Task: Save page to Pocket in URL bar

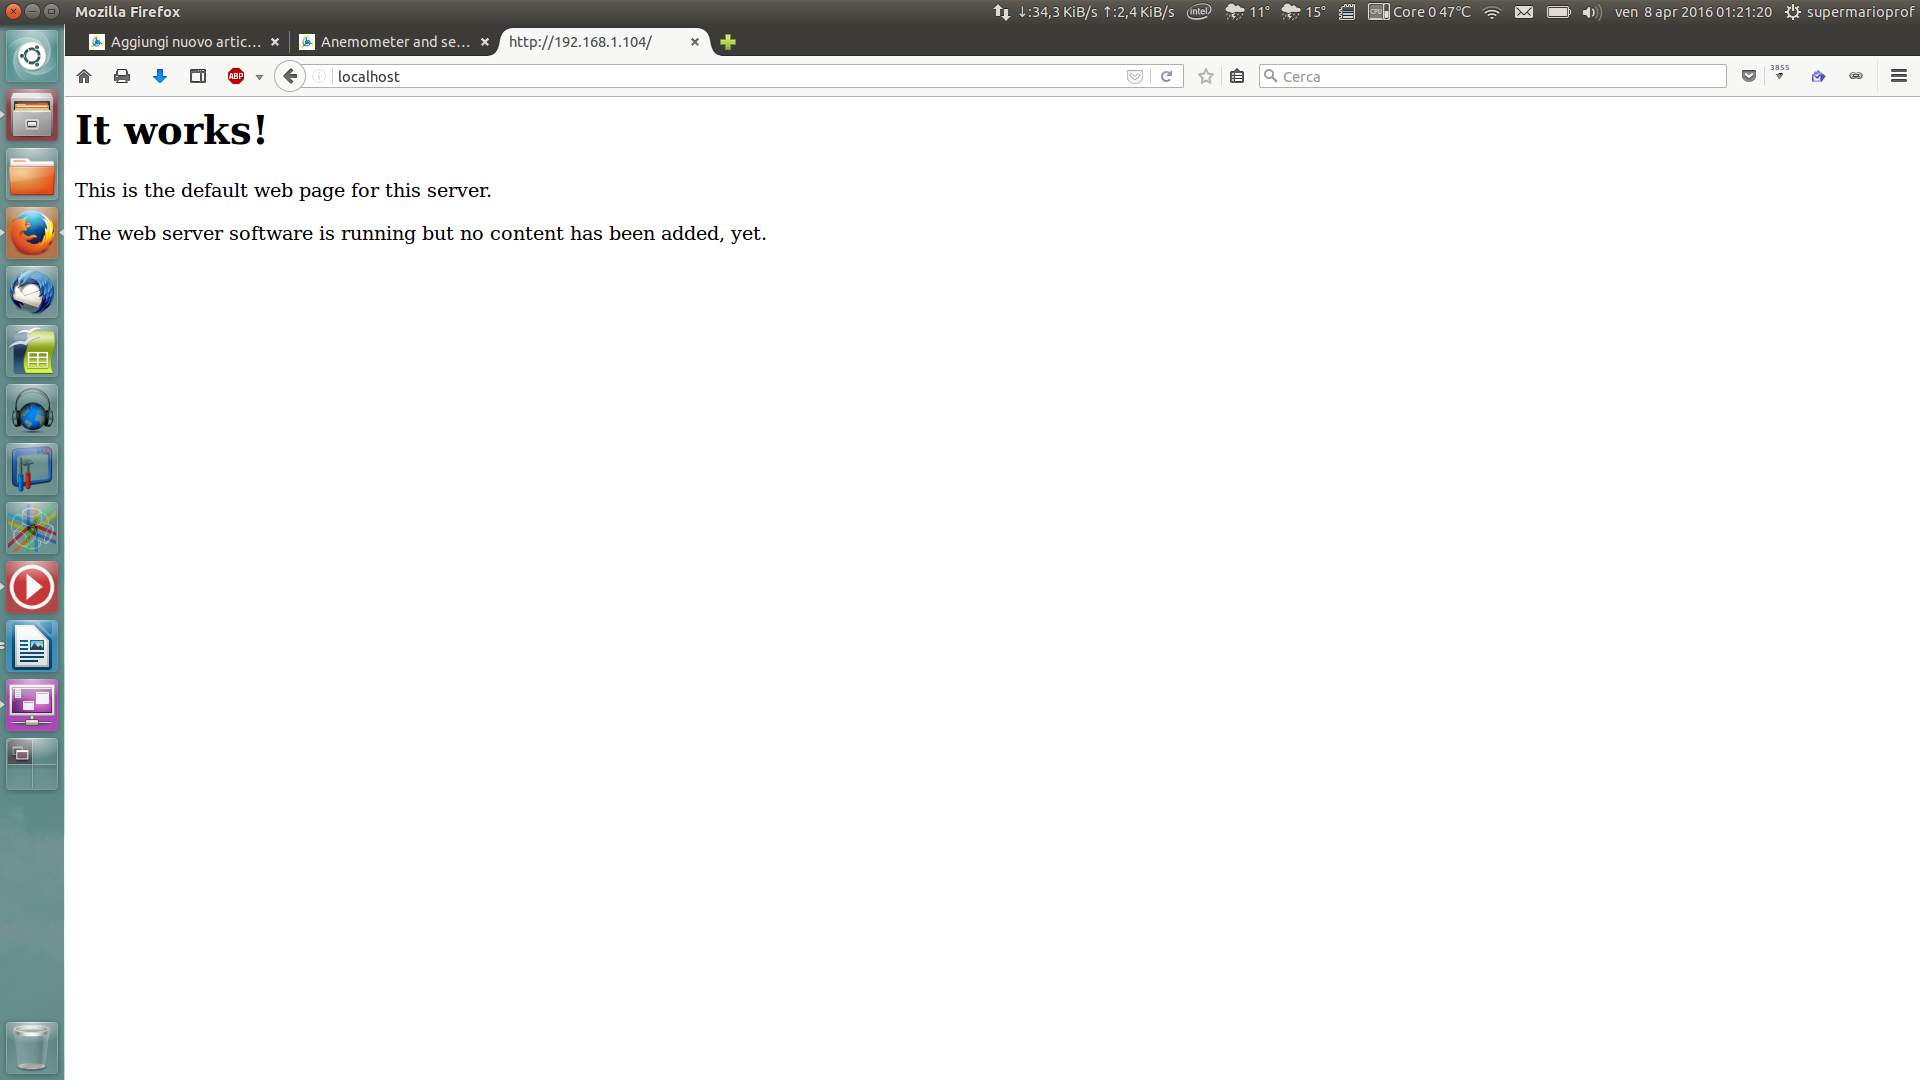Action: (1135, 76)
